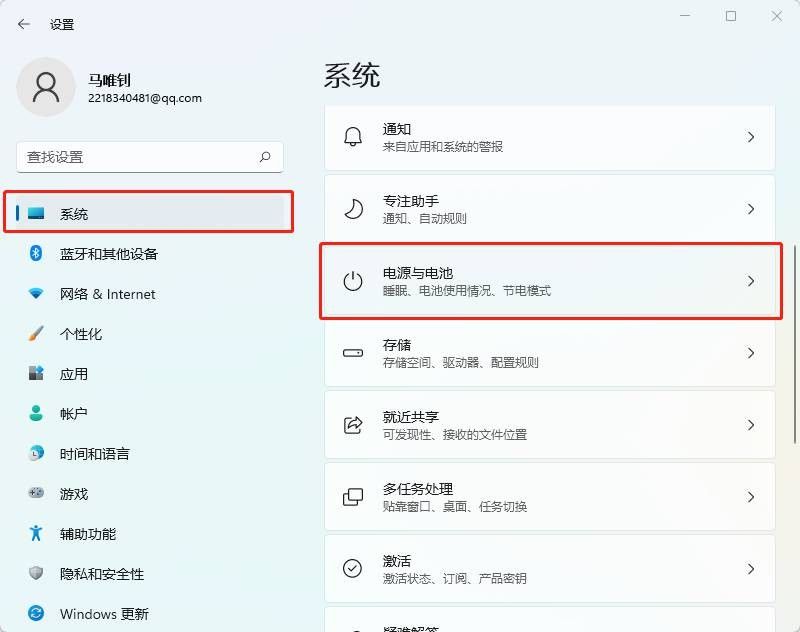This screenshot has width=800, height=632.
Task: Click the 电源与电池 power icon
Action: click(352, 281)
